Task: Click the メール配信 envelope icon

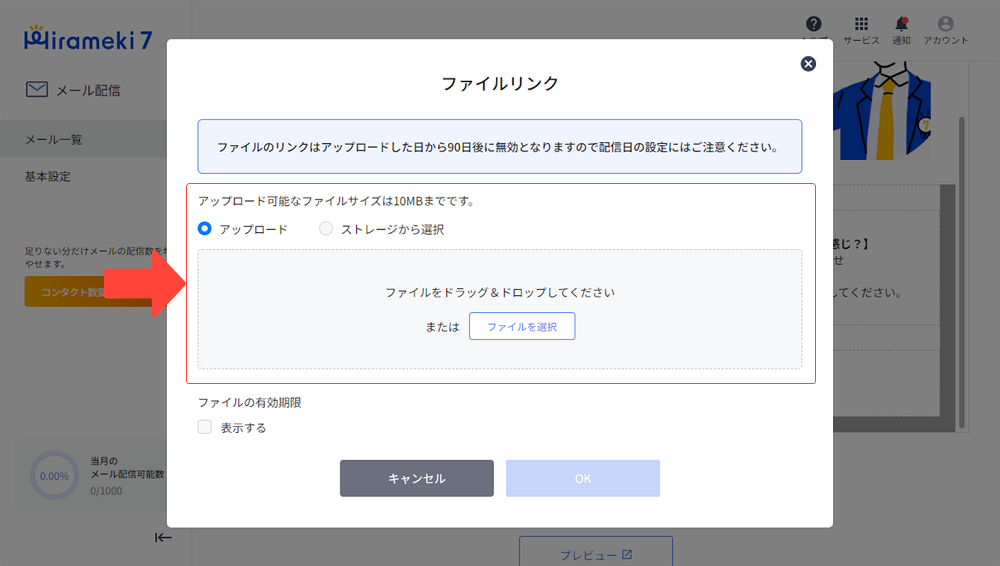Action: (36, 89)
